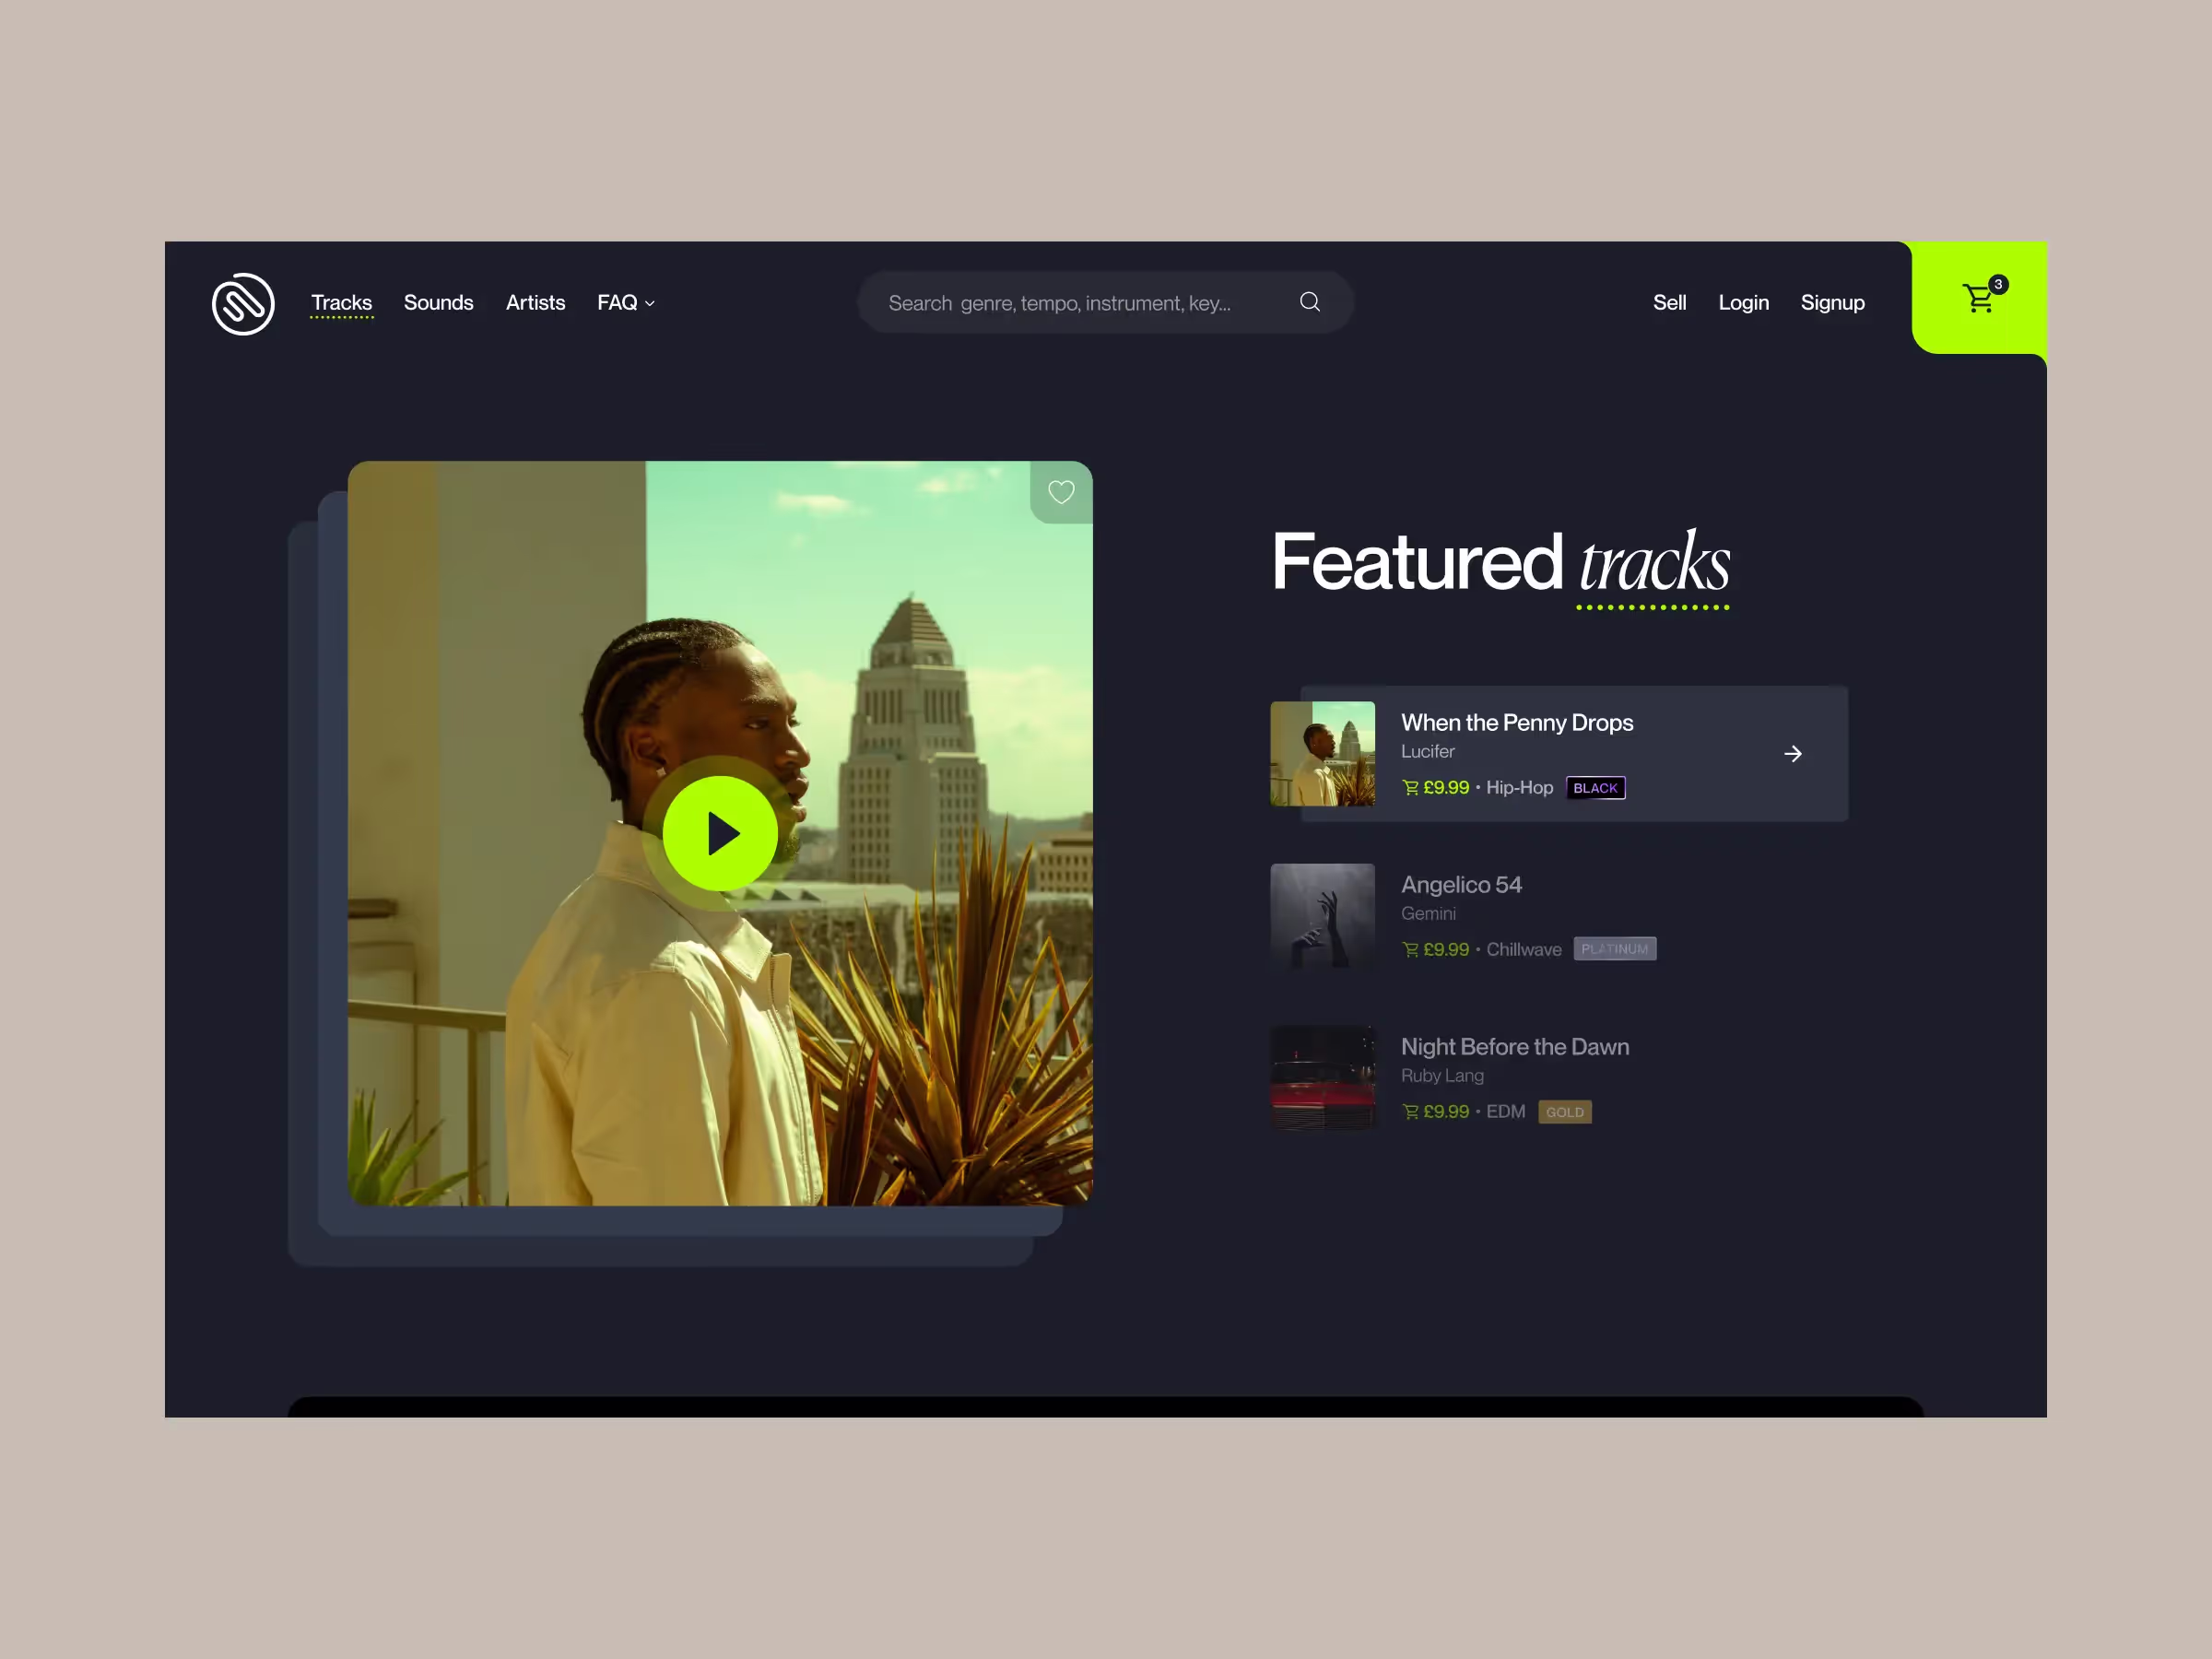Click the Login link

[x=1743, y=303]
